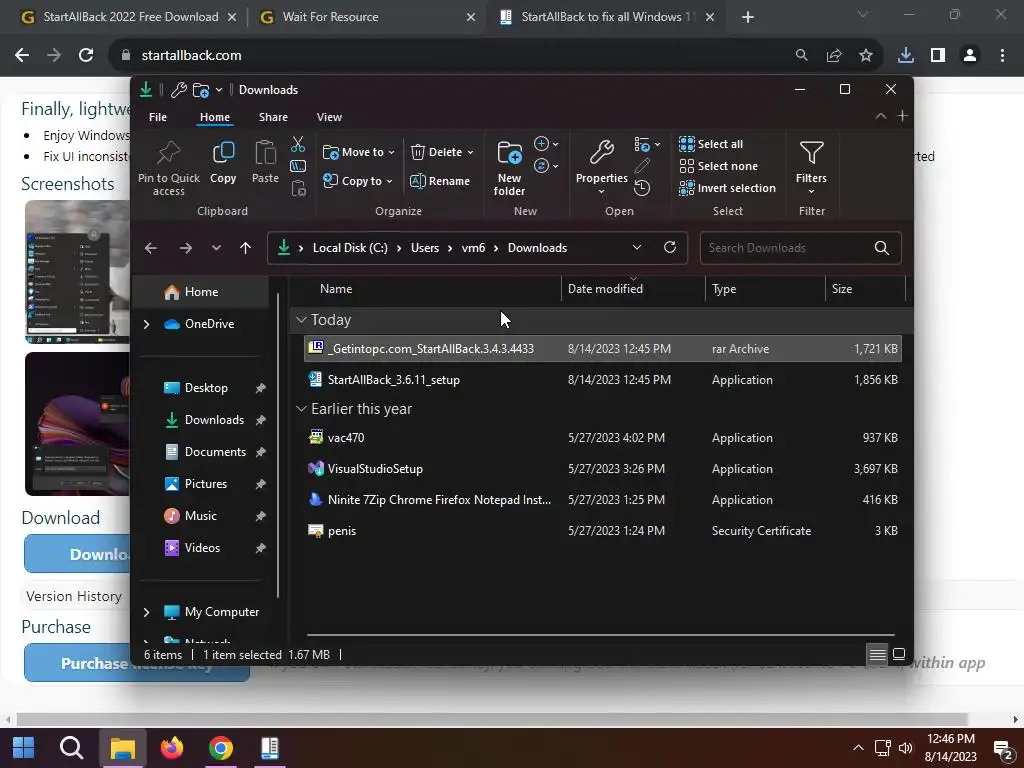
Task: Open Firefox from the taskbar
Action: [172, 748]
